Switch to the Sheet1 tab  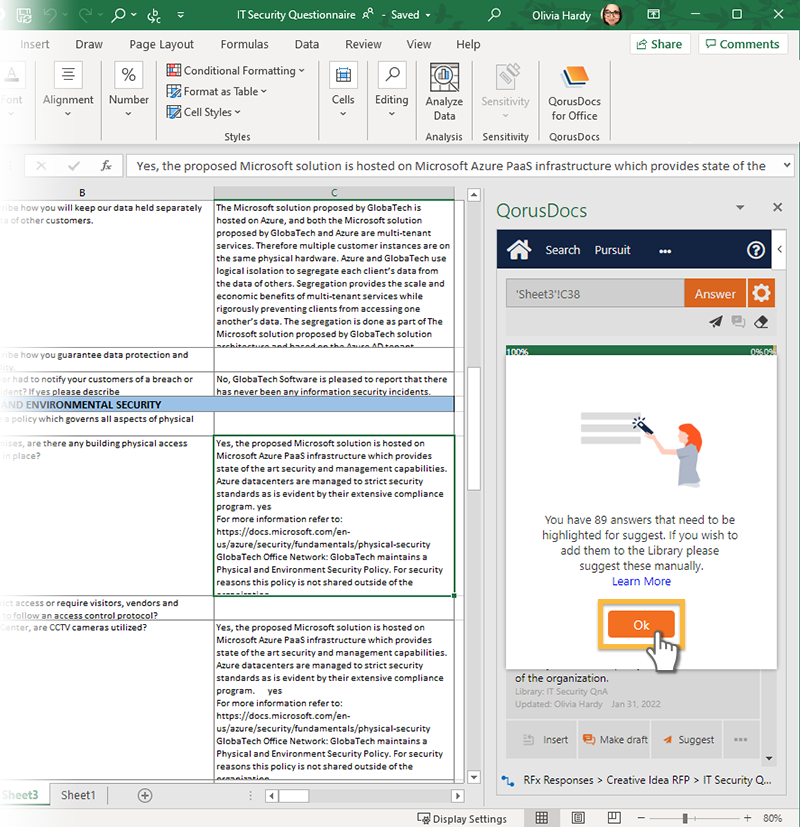pos(78,795)
